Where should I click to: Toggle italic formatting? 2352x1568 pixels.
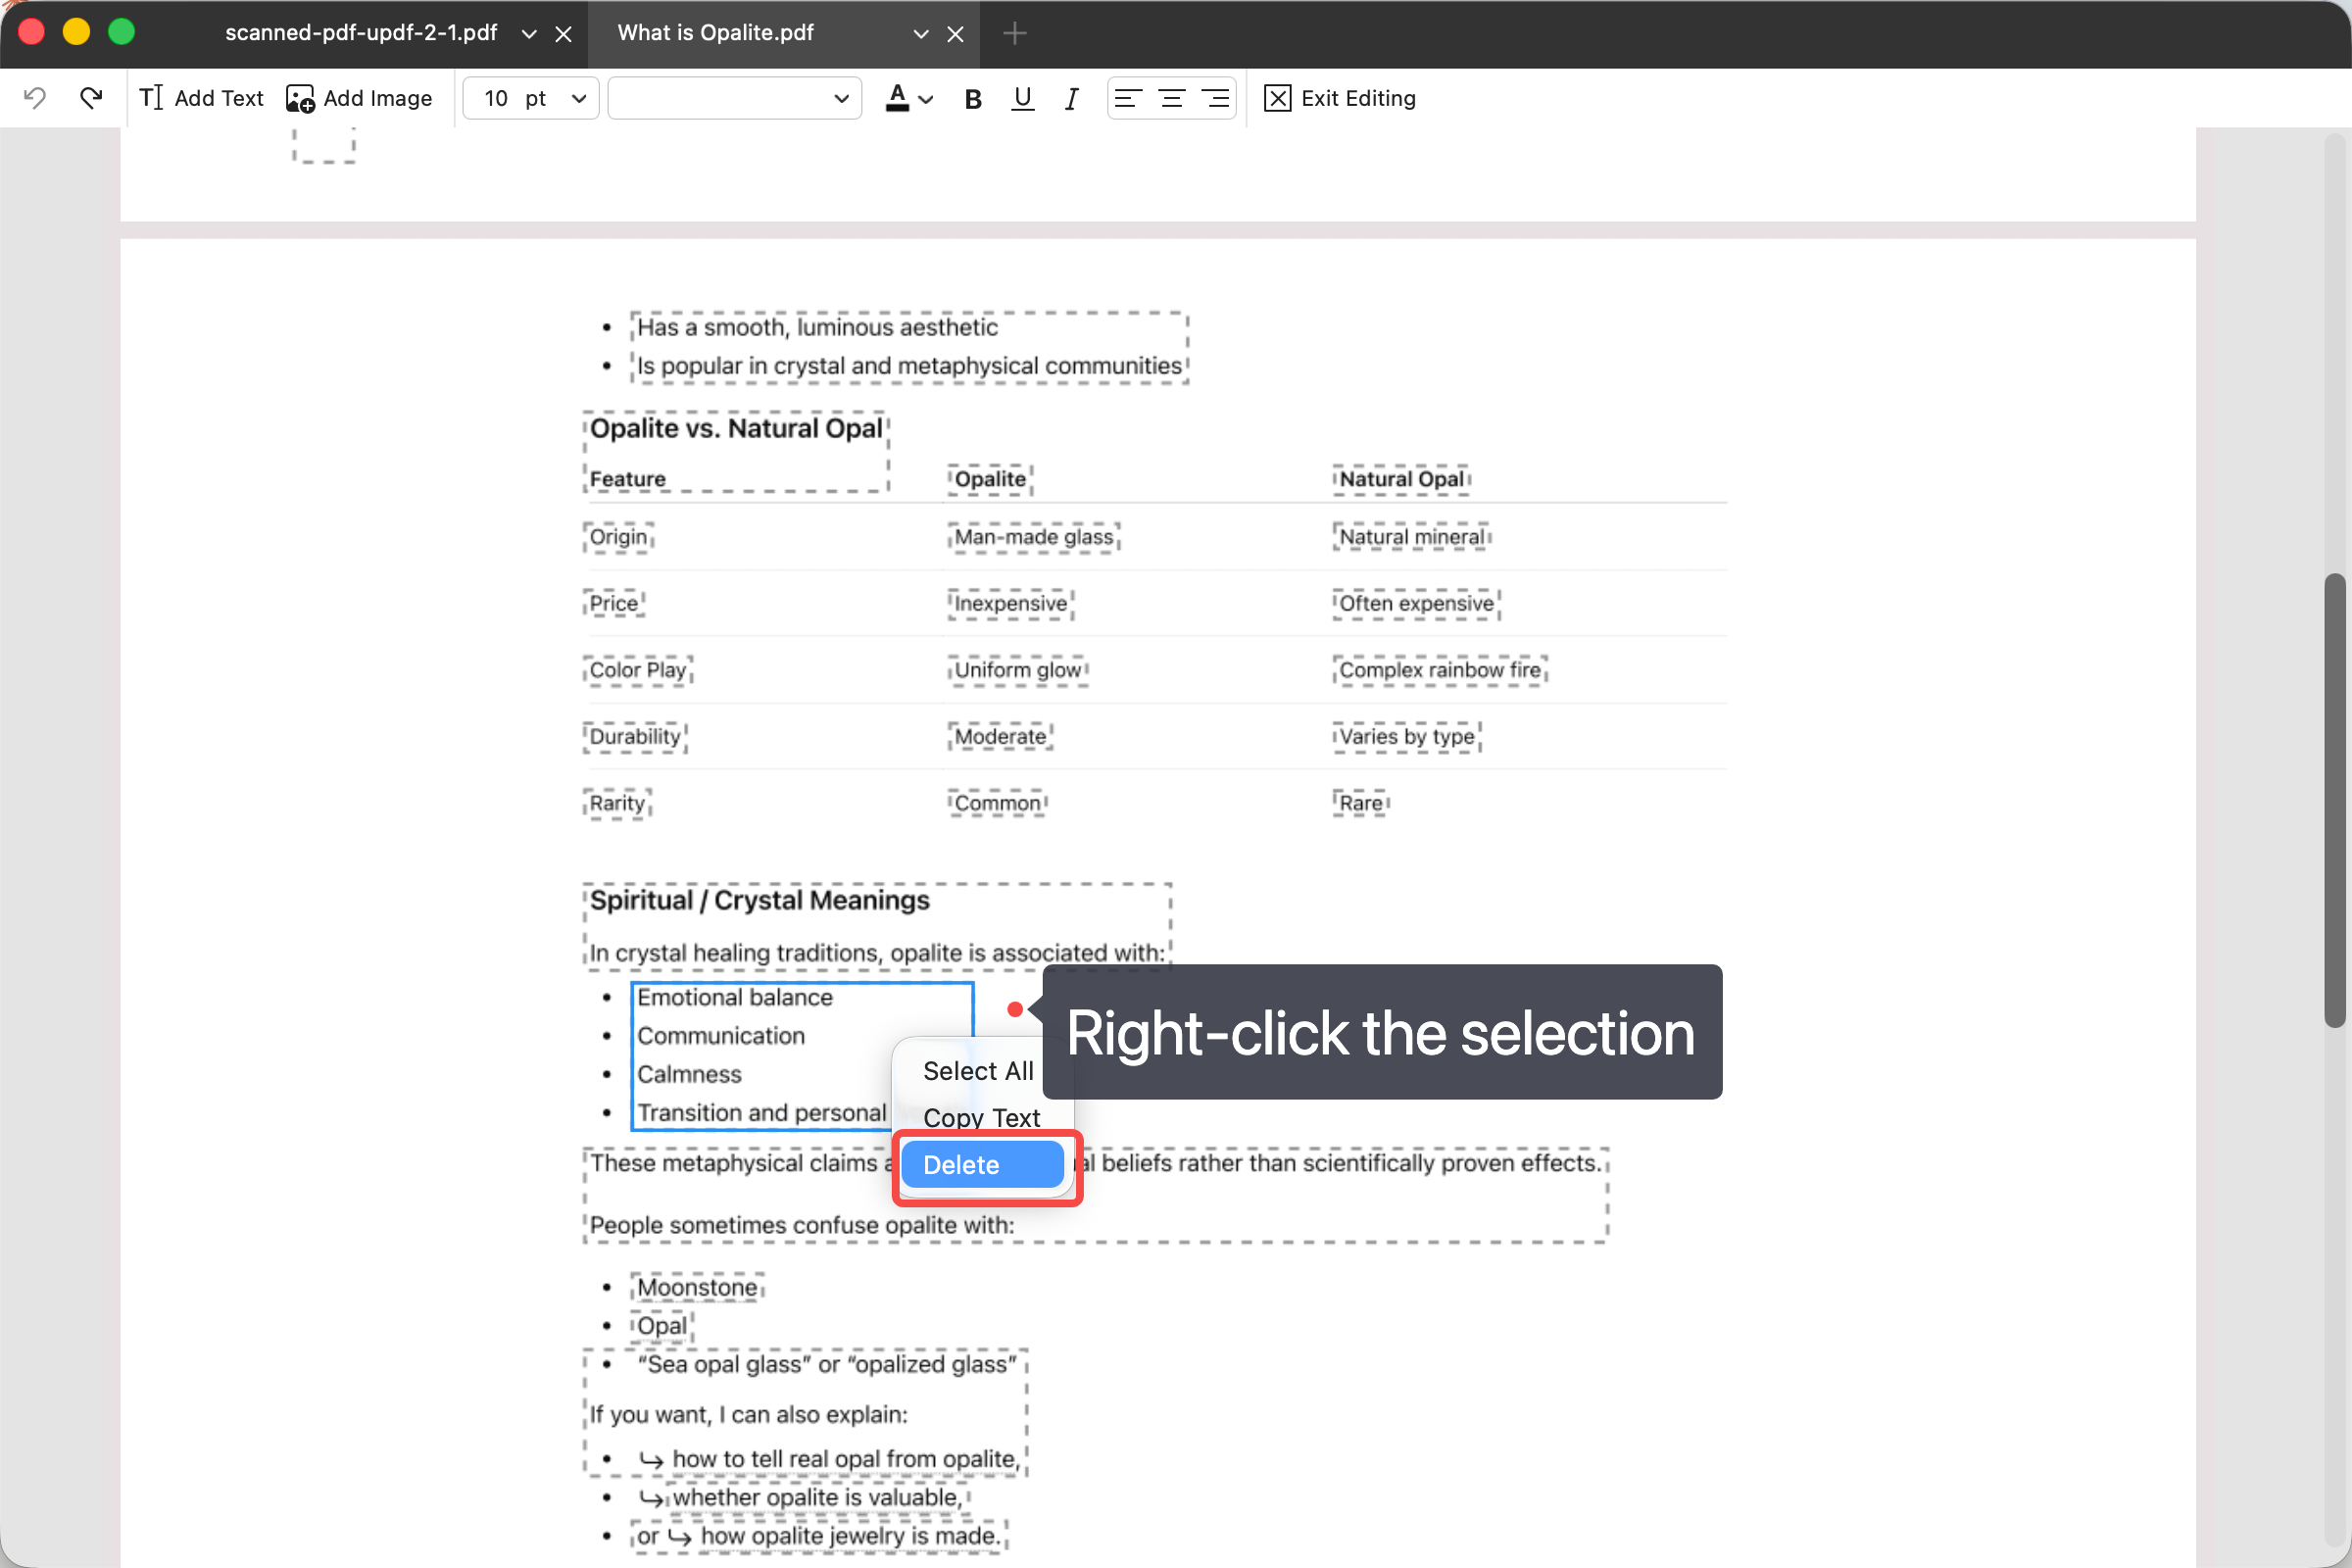(x=1071, y=99)
